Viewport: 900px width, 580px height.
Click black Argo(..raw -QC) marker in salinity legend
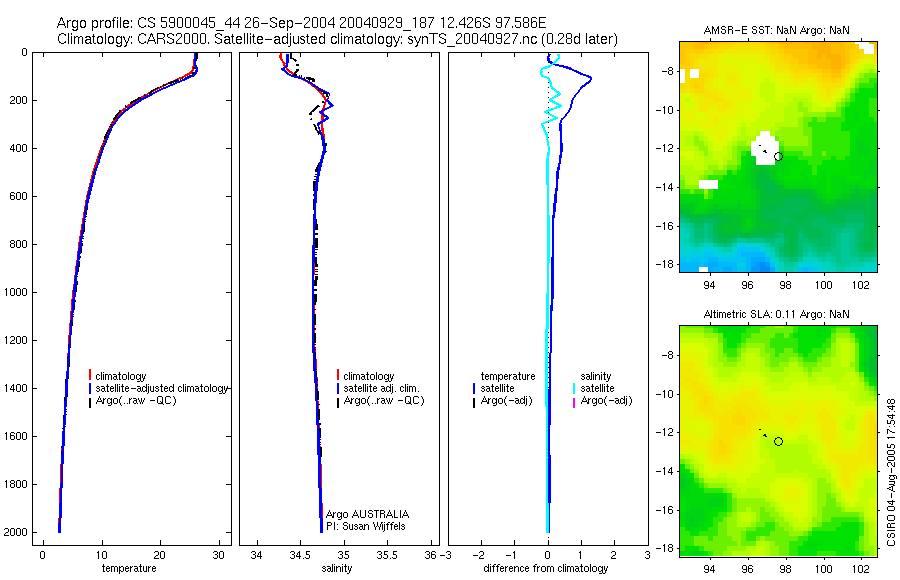338,401
